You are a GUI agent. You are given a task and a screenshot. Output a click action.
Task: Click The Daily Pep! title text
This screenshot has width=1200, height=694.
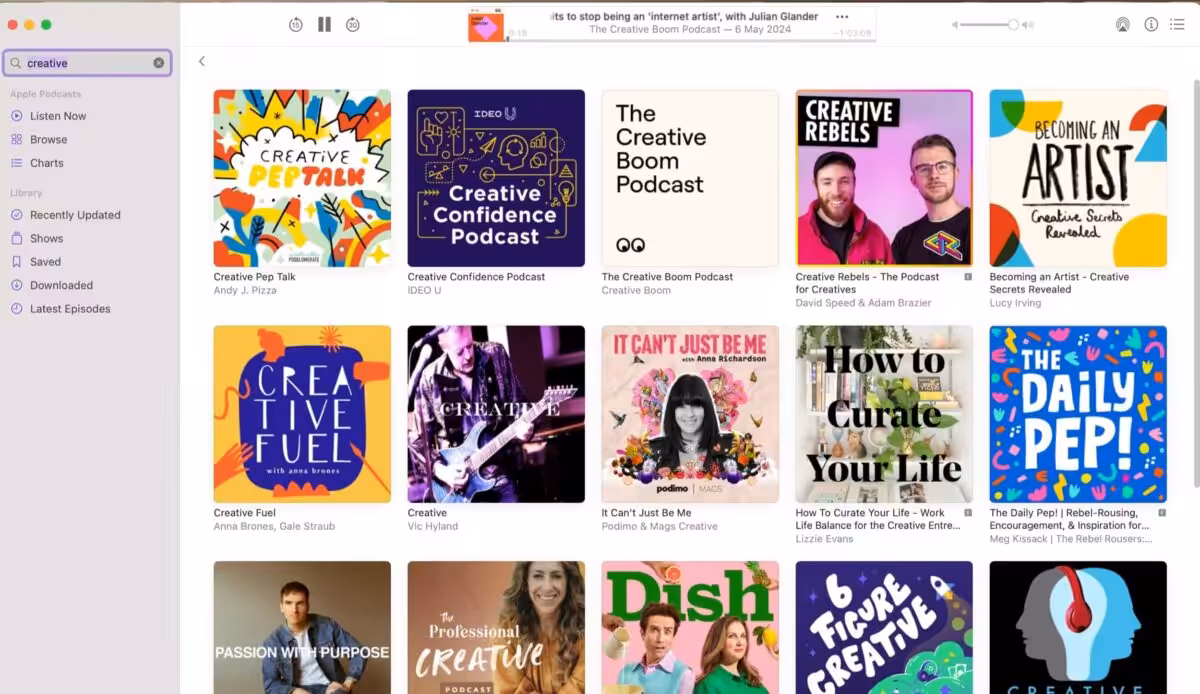point(1070,519)
